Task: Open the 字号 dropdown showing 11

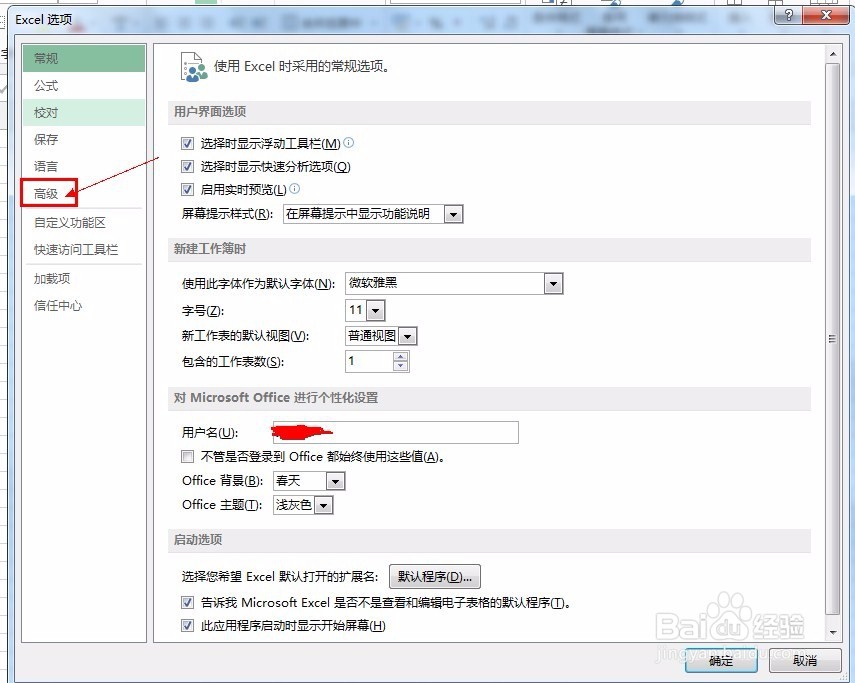Action: point(375,310)
